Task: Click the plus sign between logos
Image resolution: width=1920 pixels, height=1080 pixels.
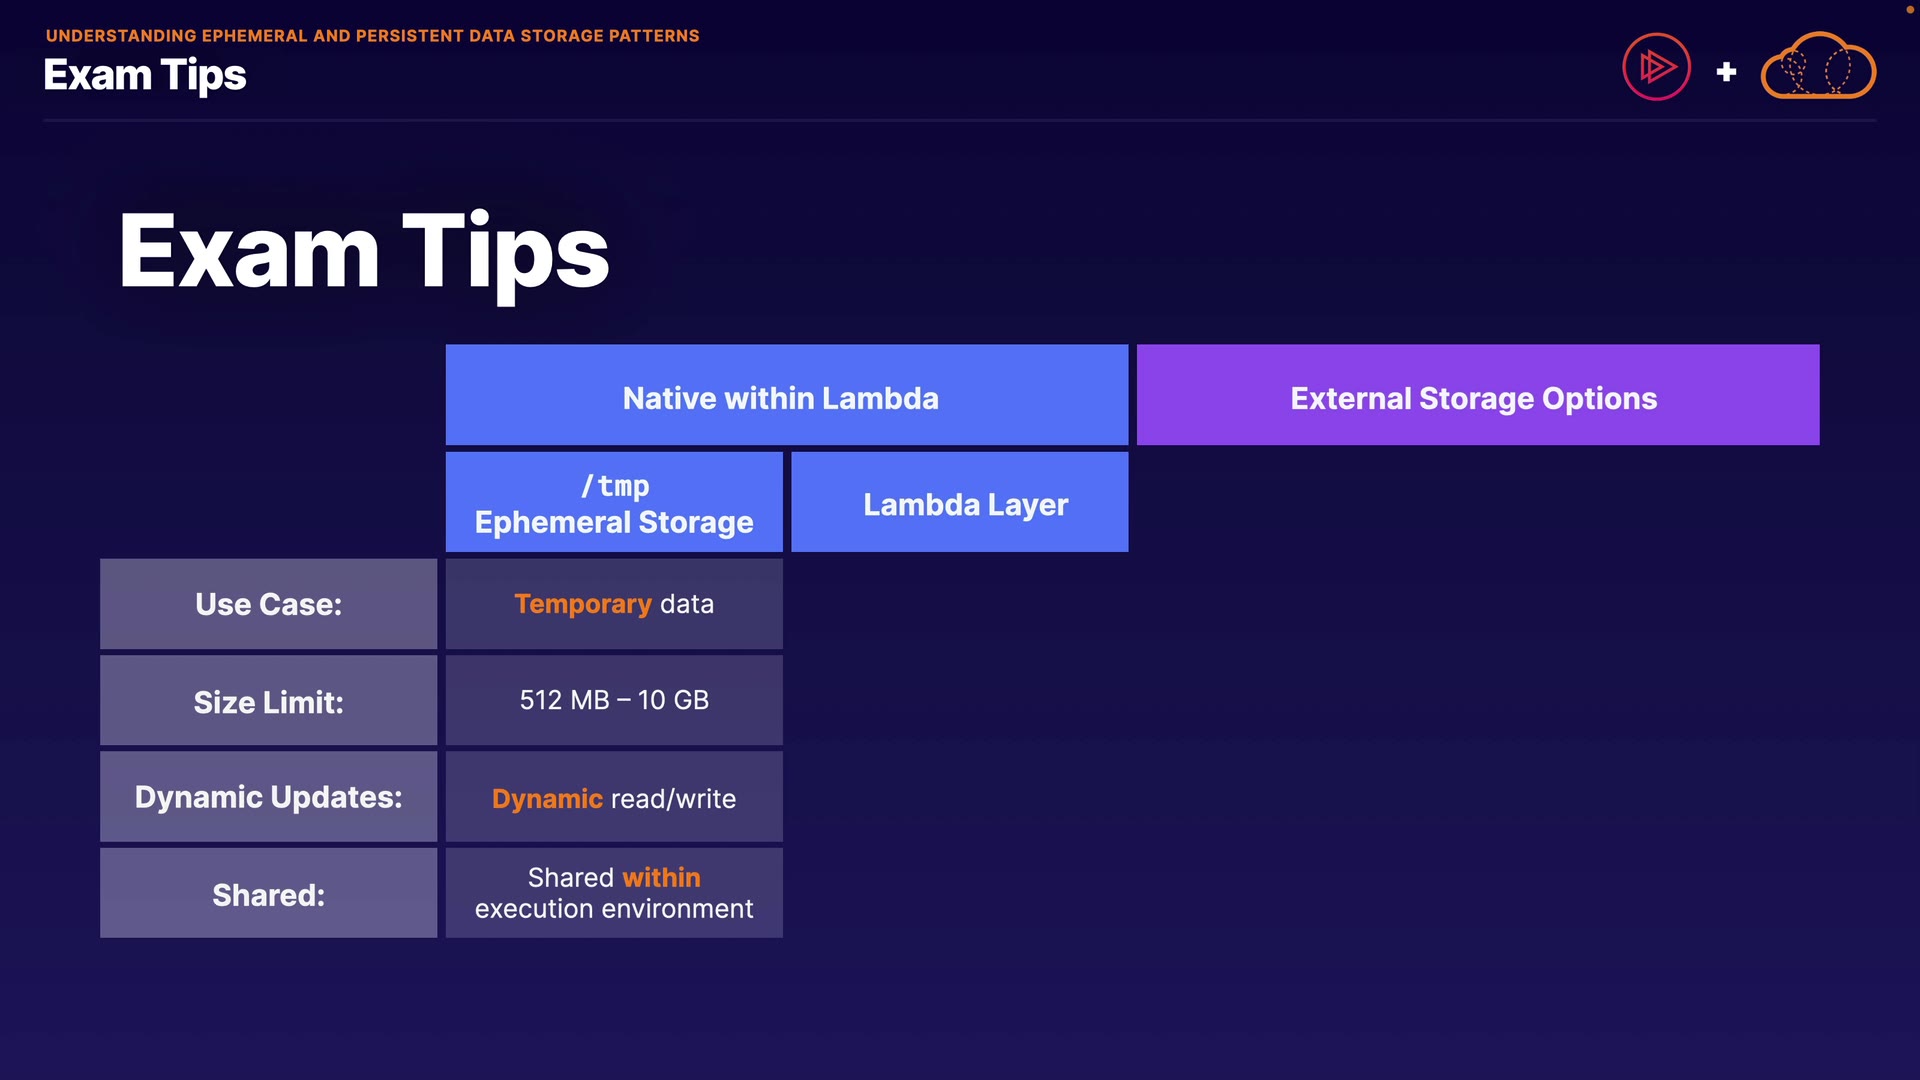Action: pos(1726,72)
